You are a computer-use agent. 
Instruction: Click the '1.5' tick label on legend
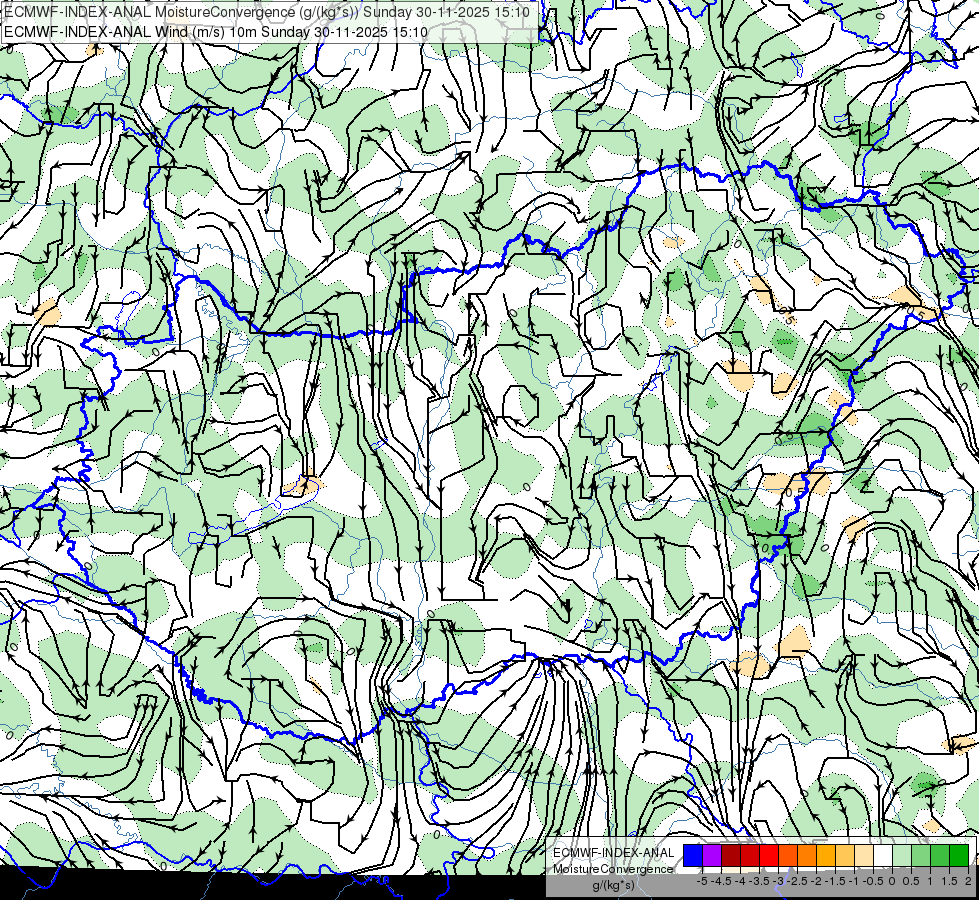click(949, 881)
